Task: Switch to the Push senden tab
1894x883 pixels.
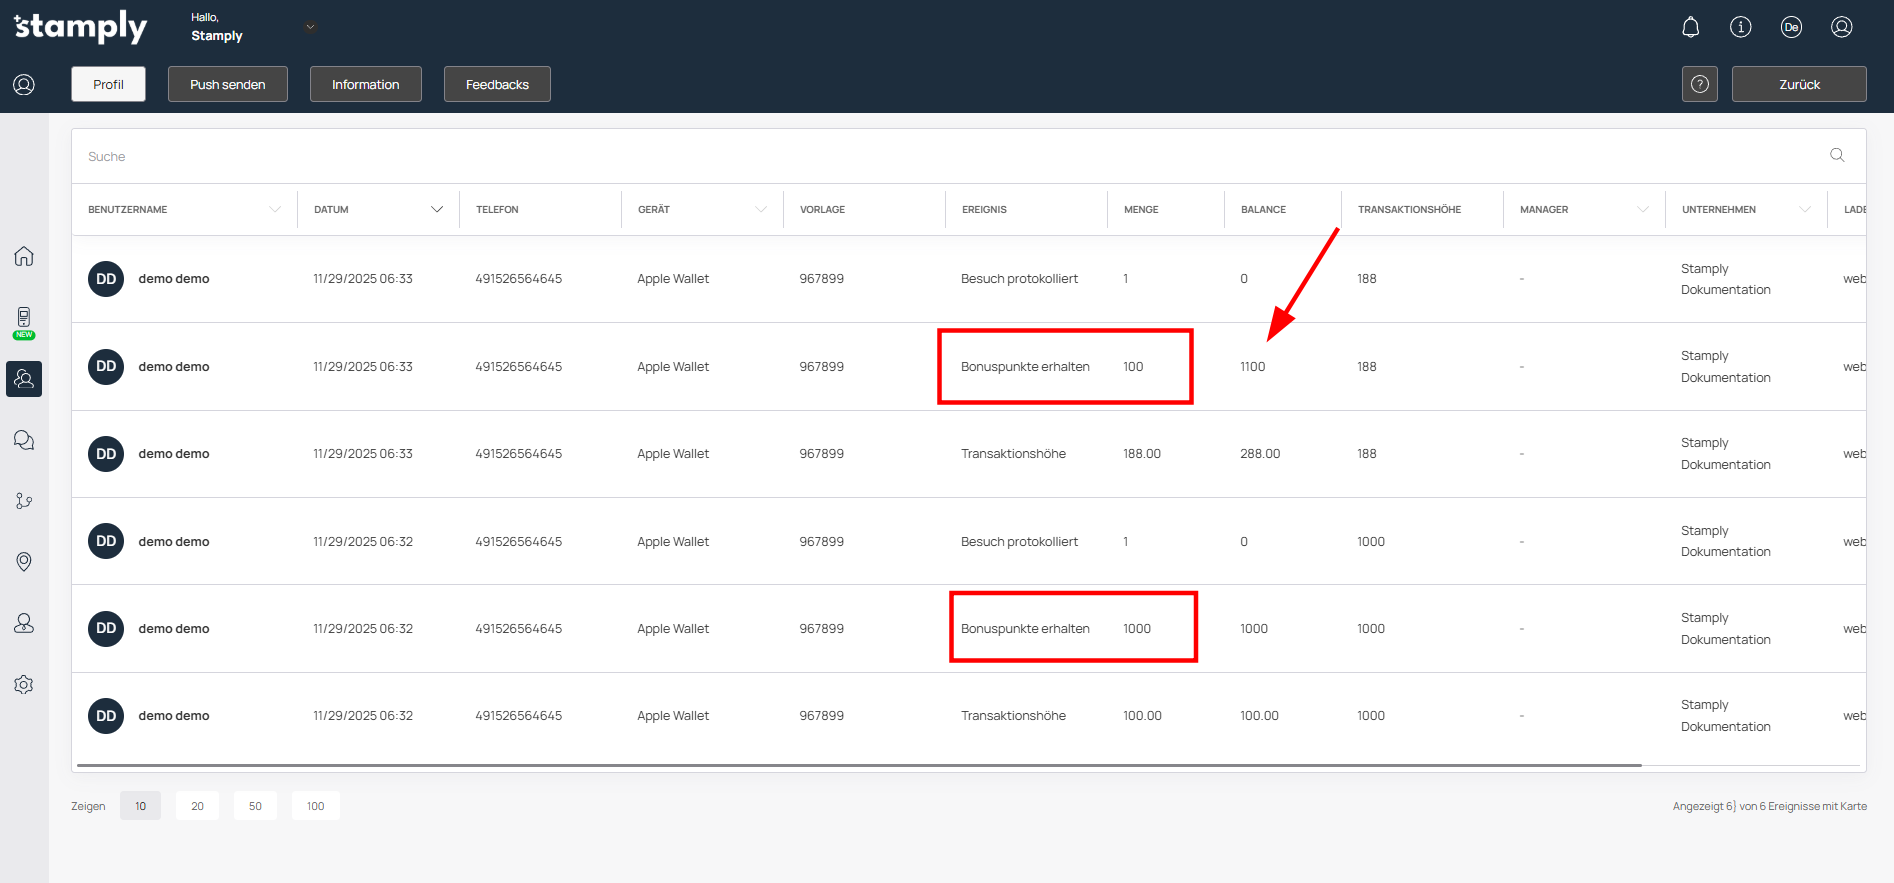Action: tap(227, 84)
